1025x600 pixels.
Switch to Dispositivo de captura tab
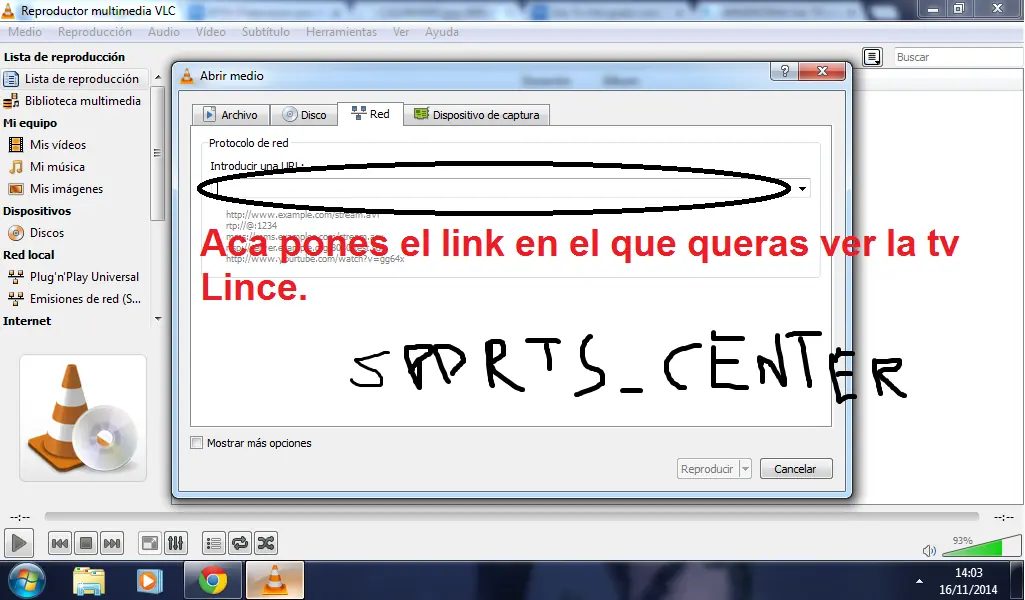(477, 115)
